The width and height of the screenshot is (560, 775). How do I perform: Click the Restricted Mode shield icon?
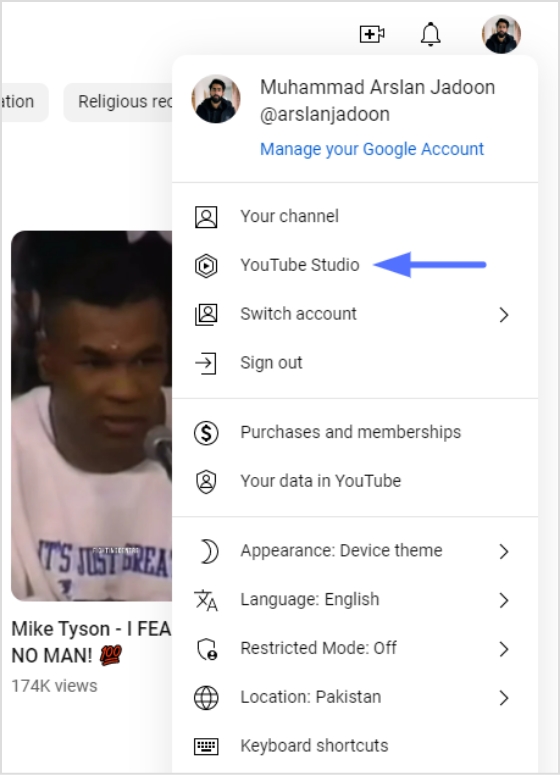[x=207, y=649]
